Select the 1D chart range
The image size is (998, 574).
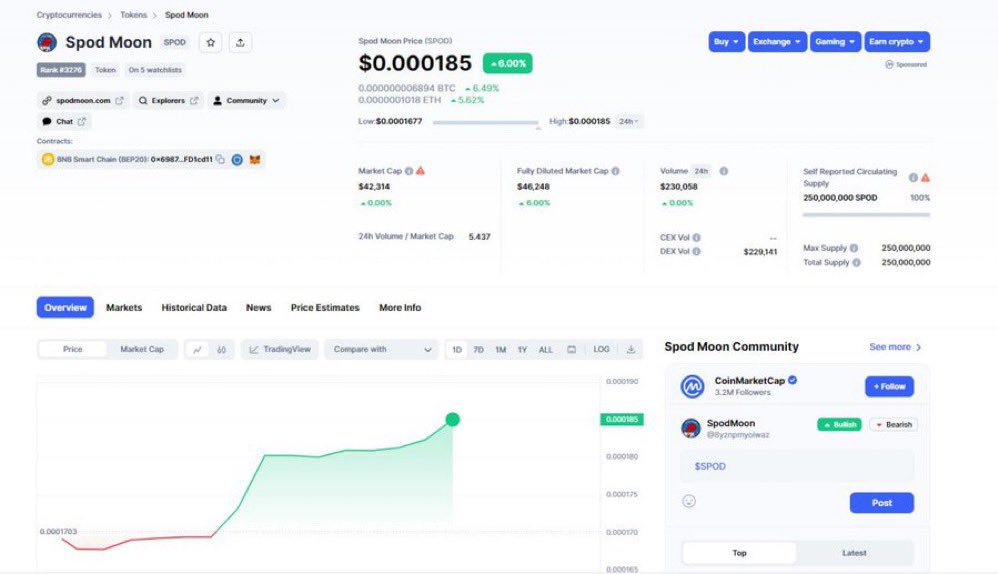tap(457, 349)
